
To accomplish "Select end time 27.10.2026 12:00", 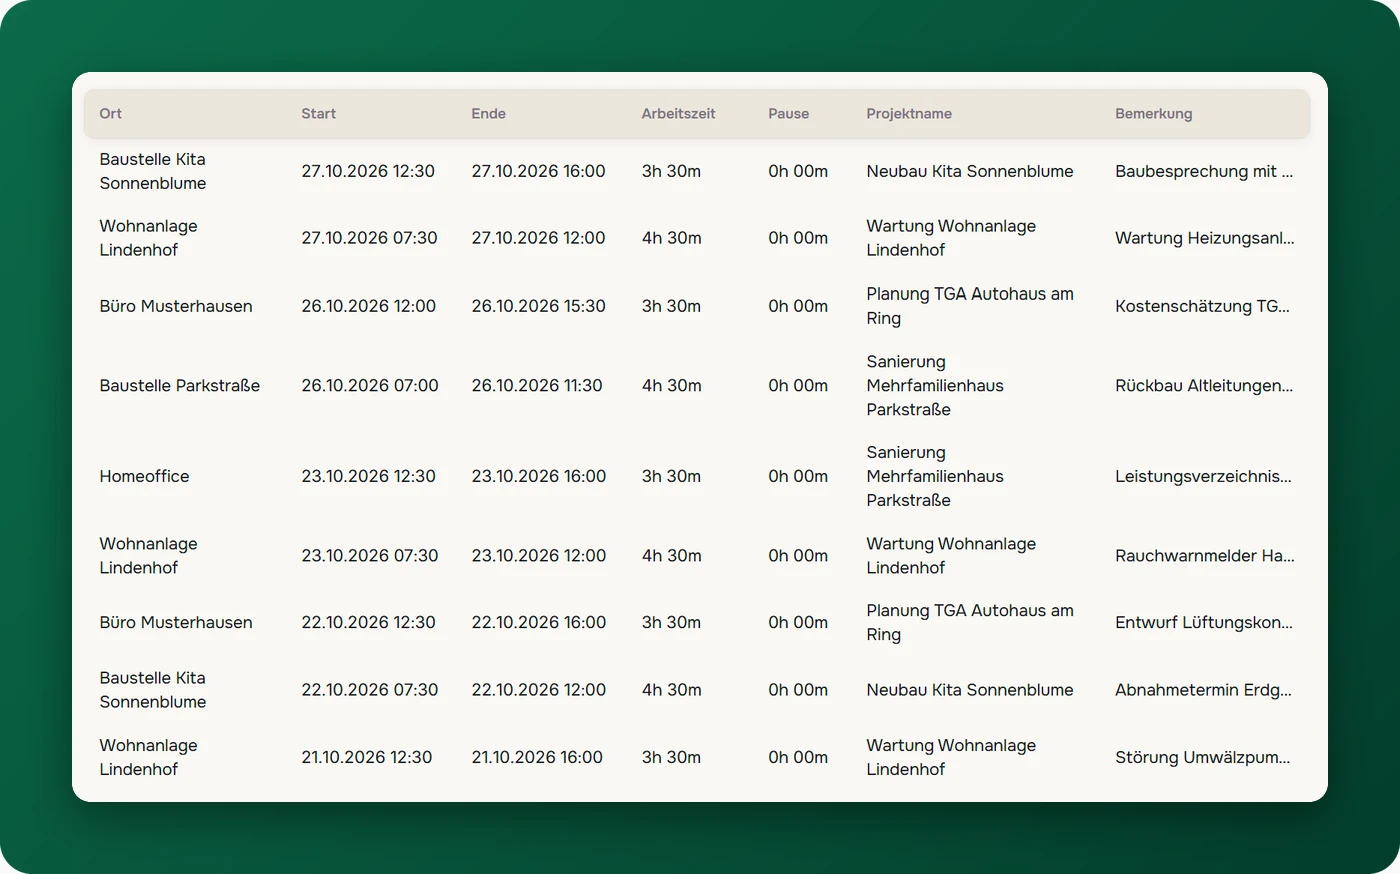I will point(538,238).
